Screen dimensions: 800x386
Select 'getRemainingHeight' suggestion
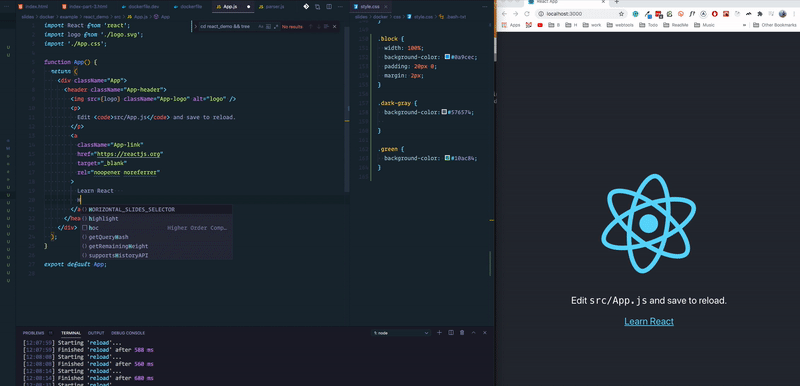[156, 246]
